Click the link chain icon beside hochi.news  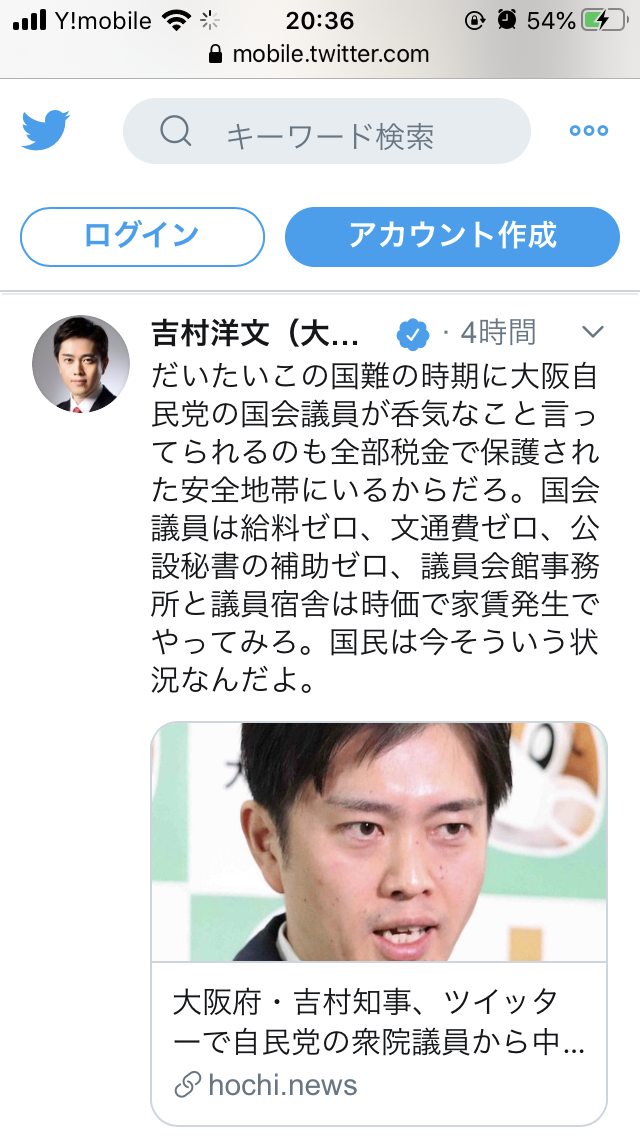coord(188,1085)
